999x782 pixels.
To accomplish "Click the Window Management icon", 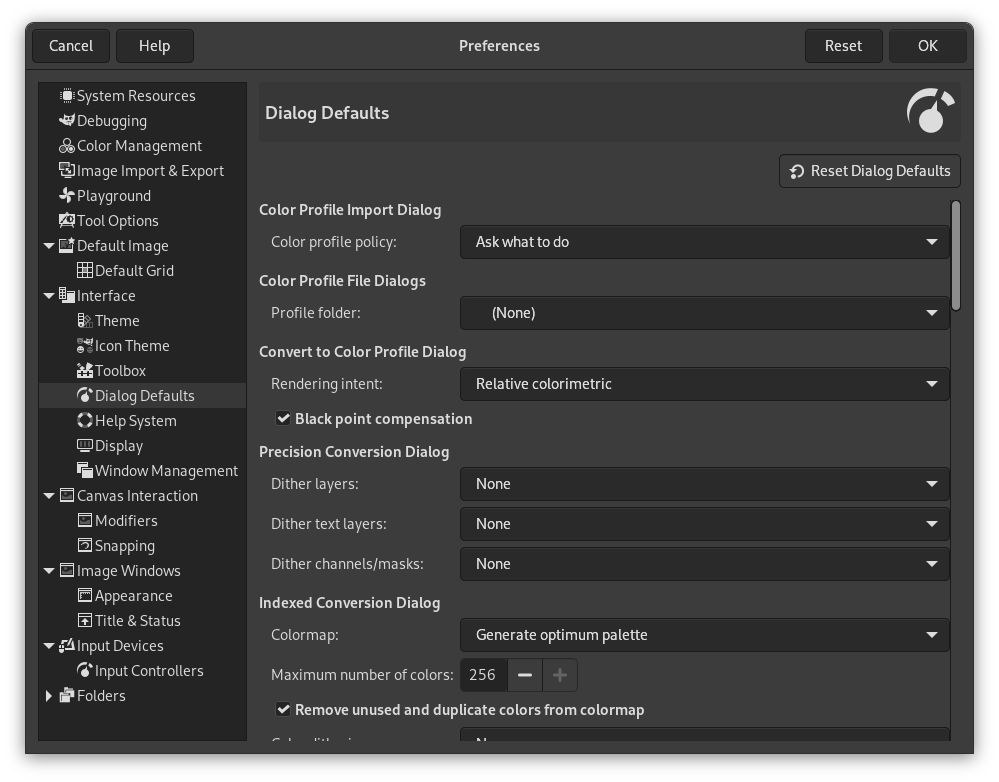I will [87, 470].
